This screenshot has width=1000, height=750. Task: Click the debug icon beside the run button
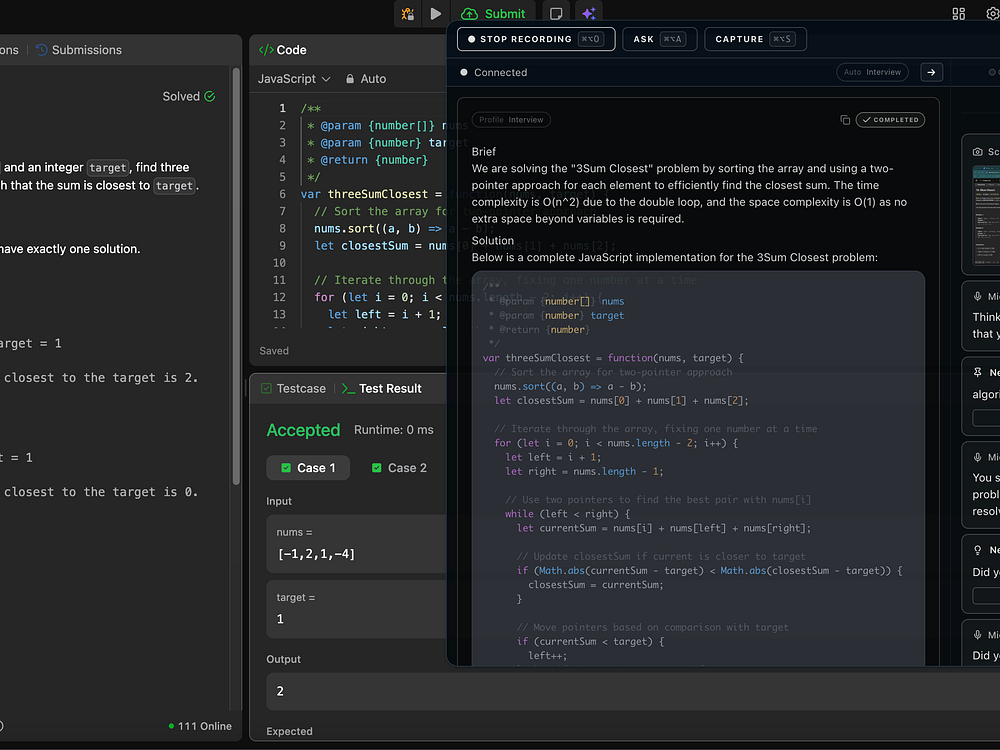coord(407,13)
